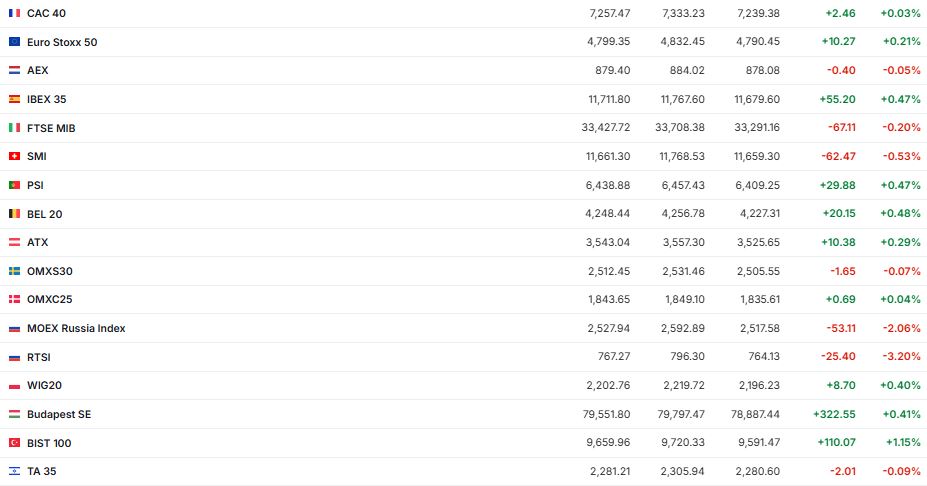Click the Belgium flag icon beside BEL 20

14,214
